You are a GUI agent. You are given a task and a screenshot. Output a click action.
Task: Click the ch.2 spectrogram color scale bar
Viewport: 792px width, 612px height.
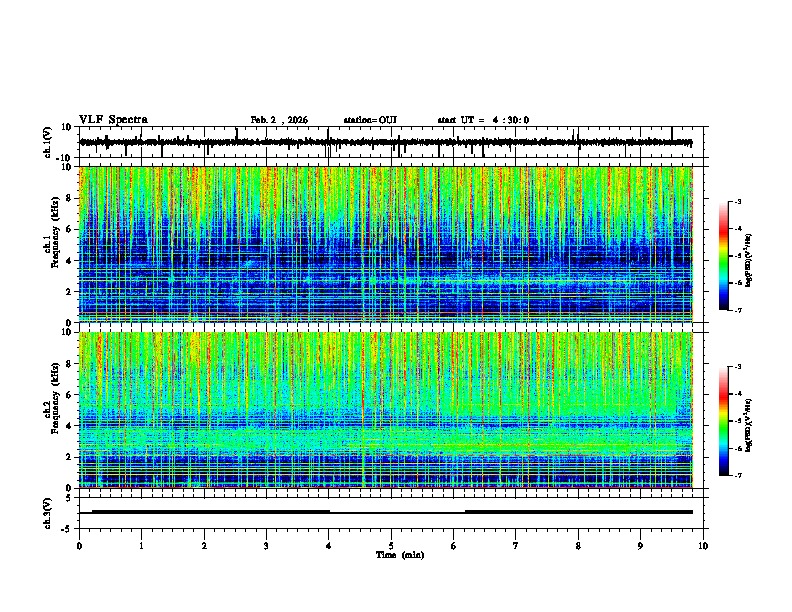724,421
